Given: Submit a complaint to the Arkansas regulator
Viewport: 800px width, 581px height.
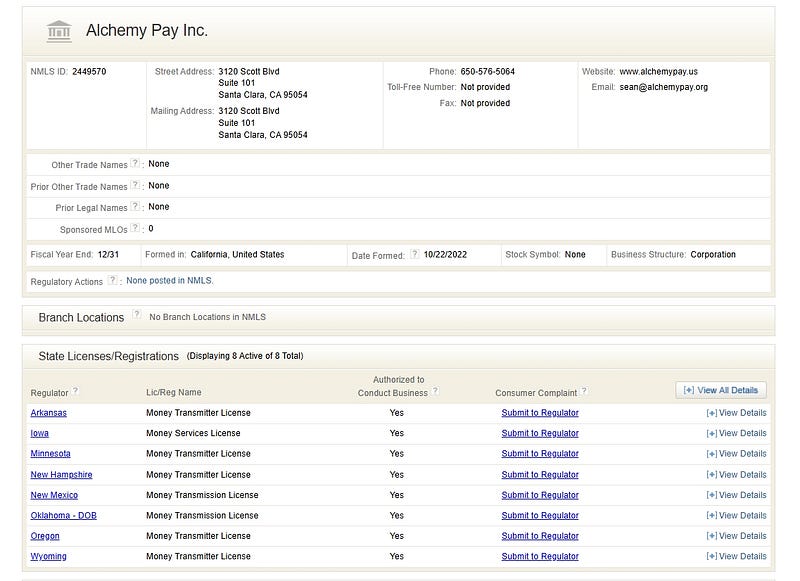Looking at the screenshot, I should [540, 413].
